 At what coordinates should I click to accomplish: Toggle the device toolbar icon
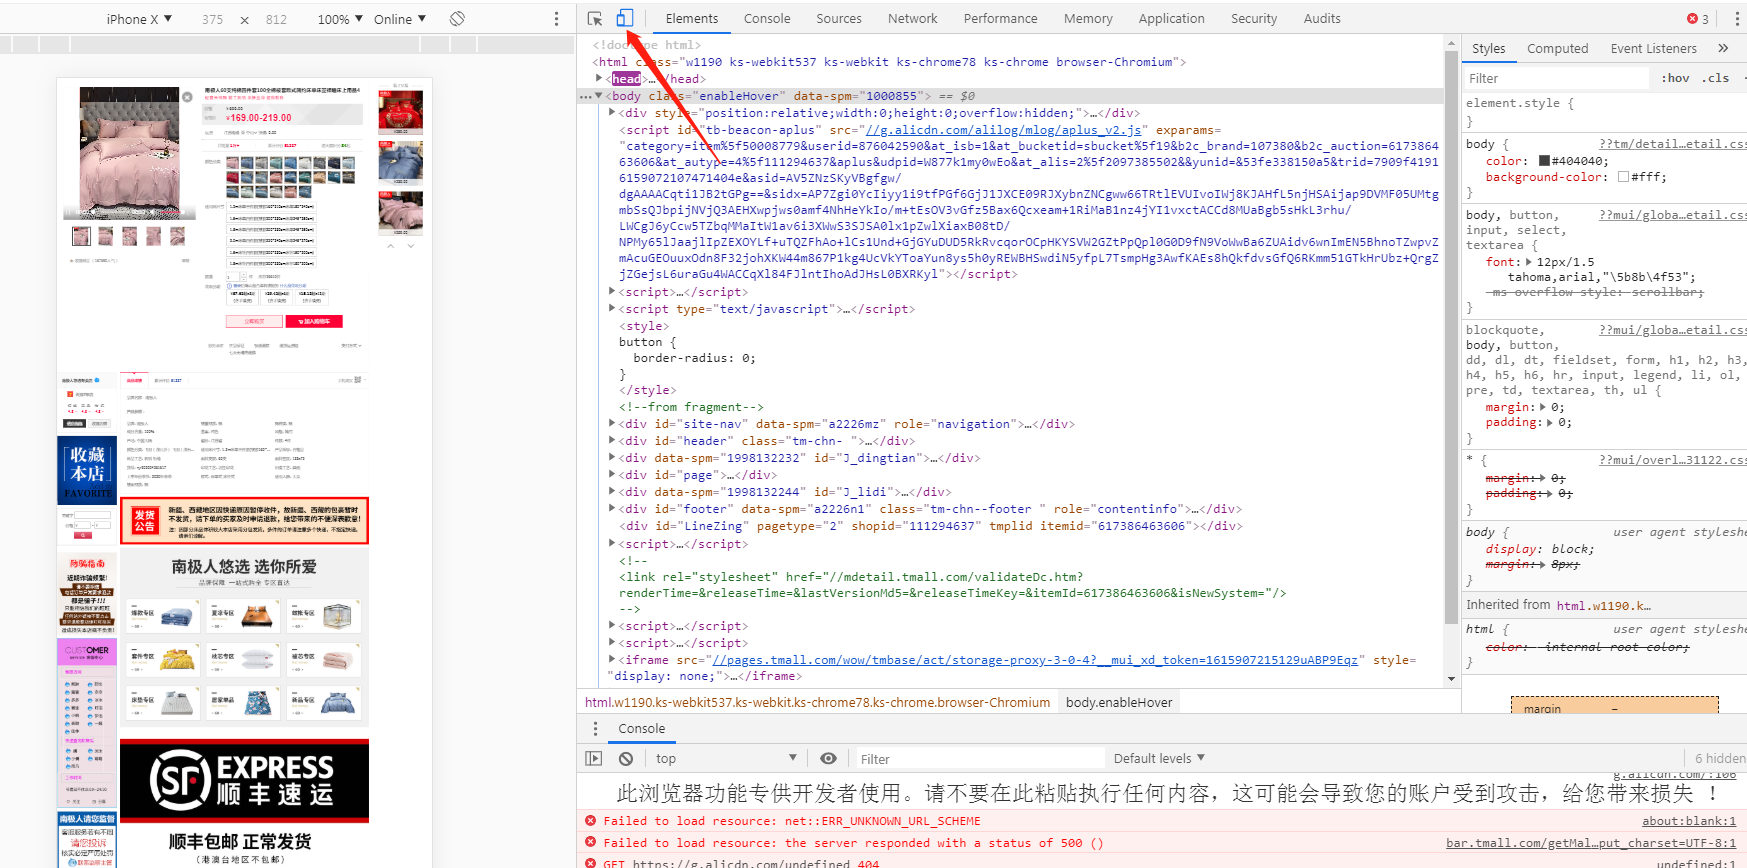(624, 18)
